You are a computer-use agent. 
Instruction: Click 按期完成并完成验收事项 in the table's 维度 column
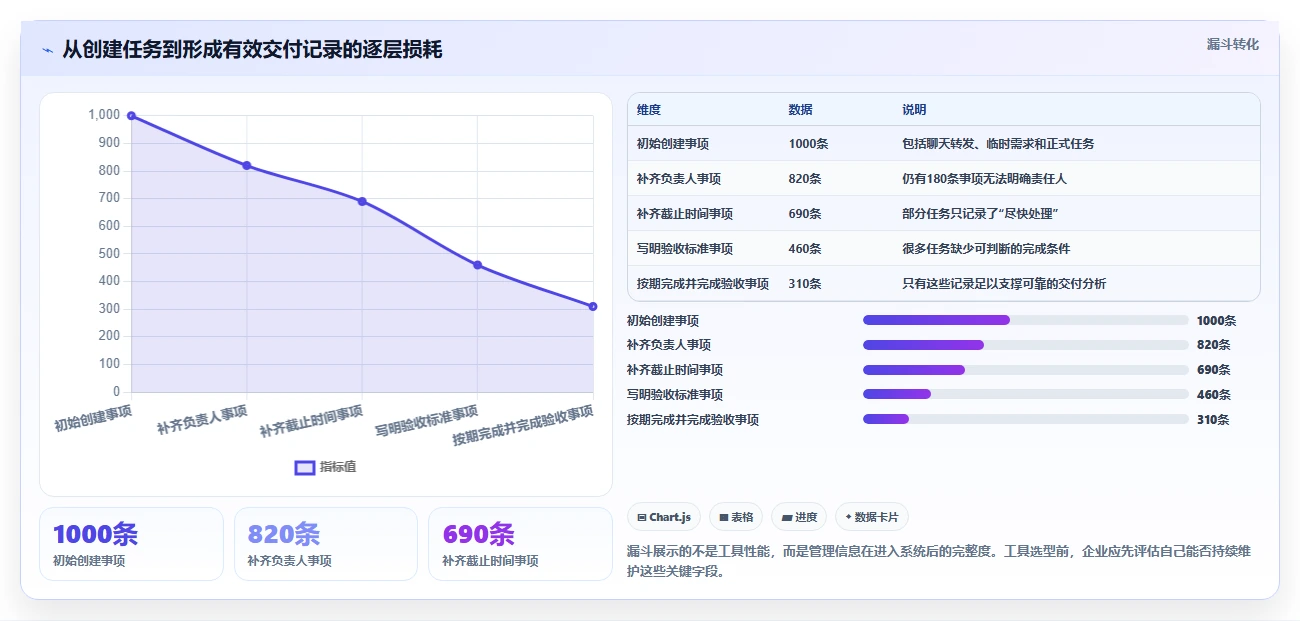703,284
